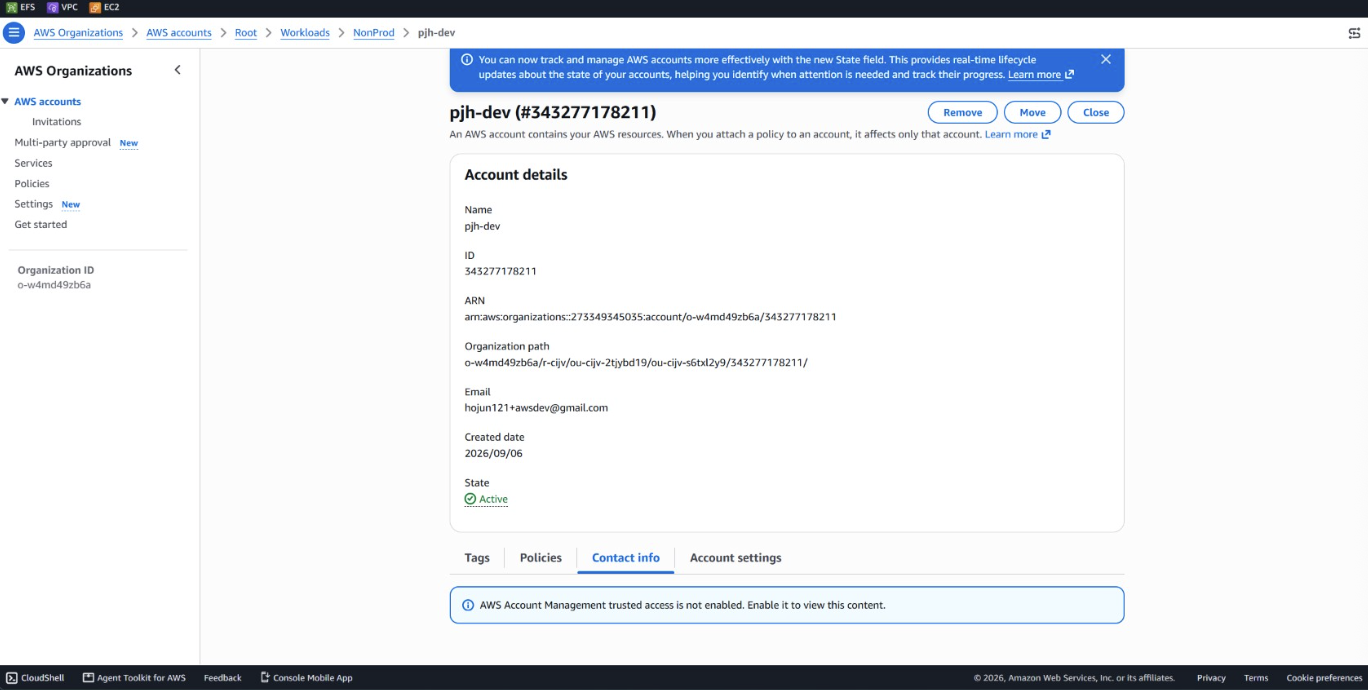Screen dimensions: 1368x690
Task: Collapse the AWS accounts tree node
Action: point(5,101)
